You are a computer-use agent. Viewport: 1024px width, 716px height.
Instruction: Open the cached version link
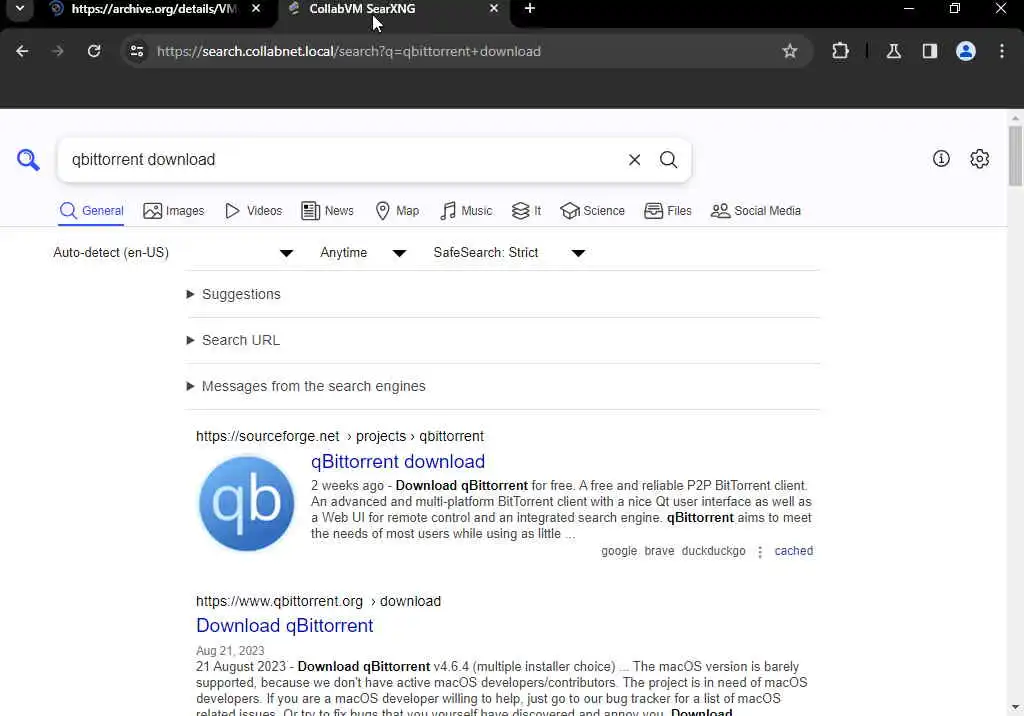(x=793, y=551)
